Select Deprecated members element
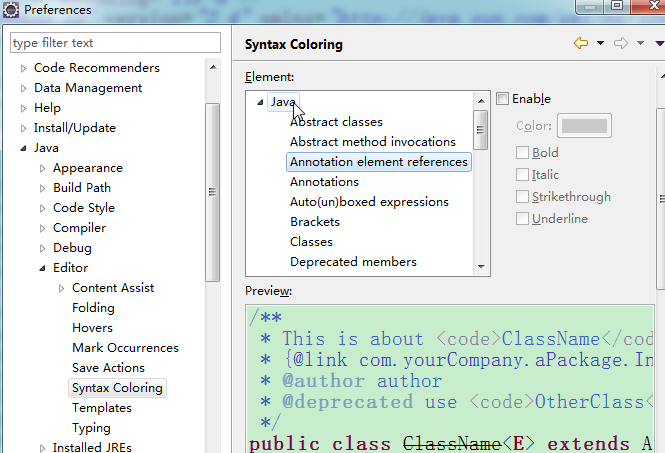 click(x=354, y=262)
